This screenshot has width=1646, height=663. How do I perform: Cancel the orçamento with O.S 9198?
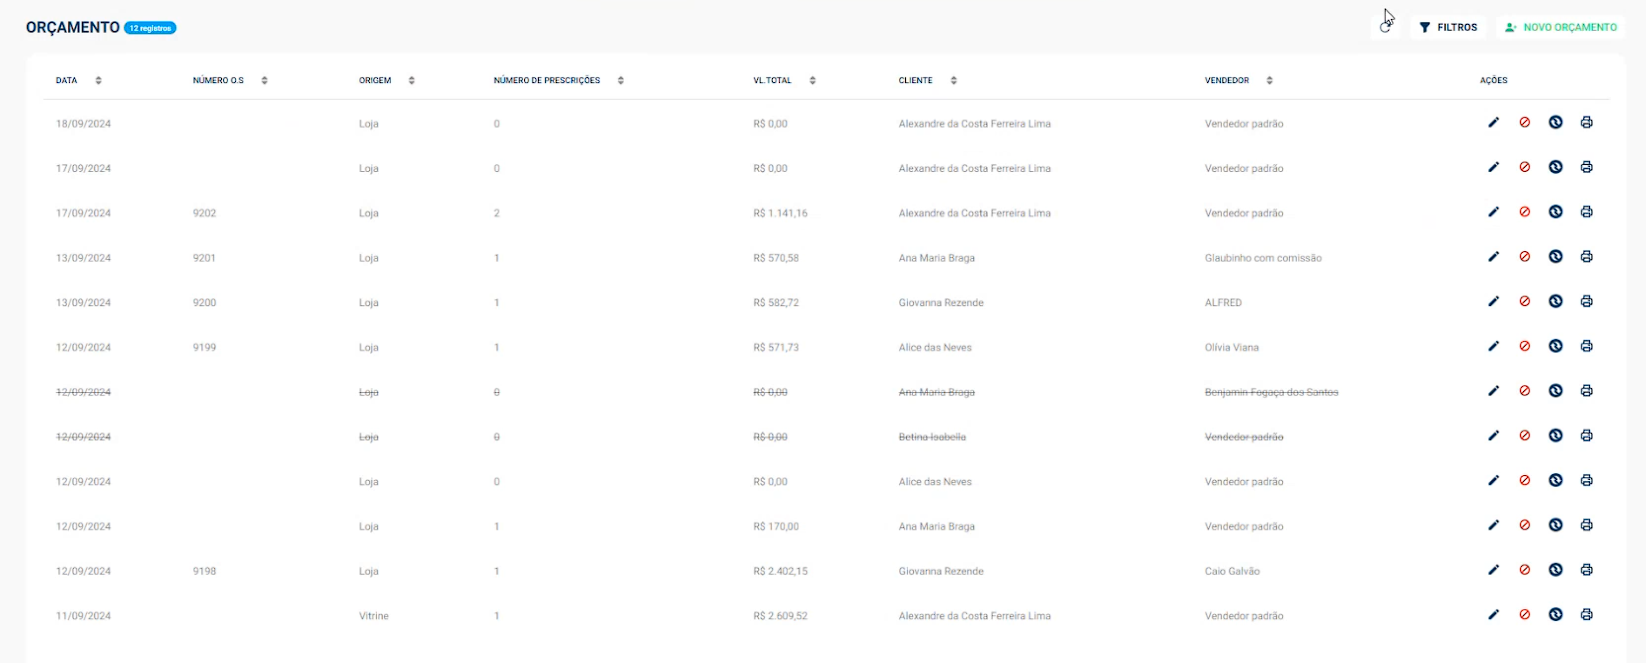point(1524,570)
